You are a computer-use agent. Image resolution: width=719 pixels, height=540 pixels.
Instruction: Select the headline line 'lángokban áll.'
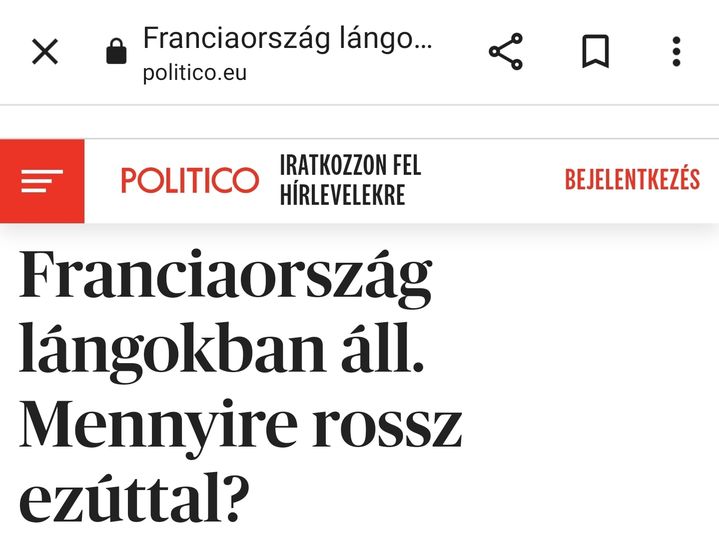[x=216, y=352]
